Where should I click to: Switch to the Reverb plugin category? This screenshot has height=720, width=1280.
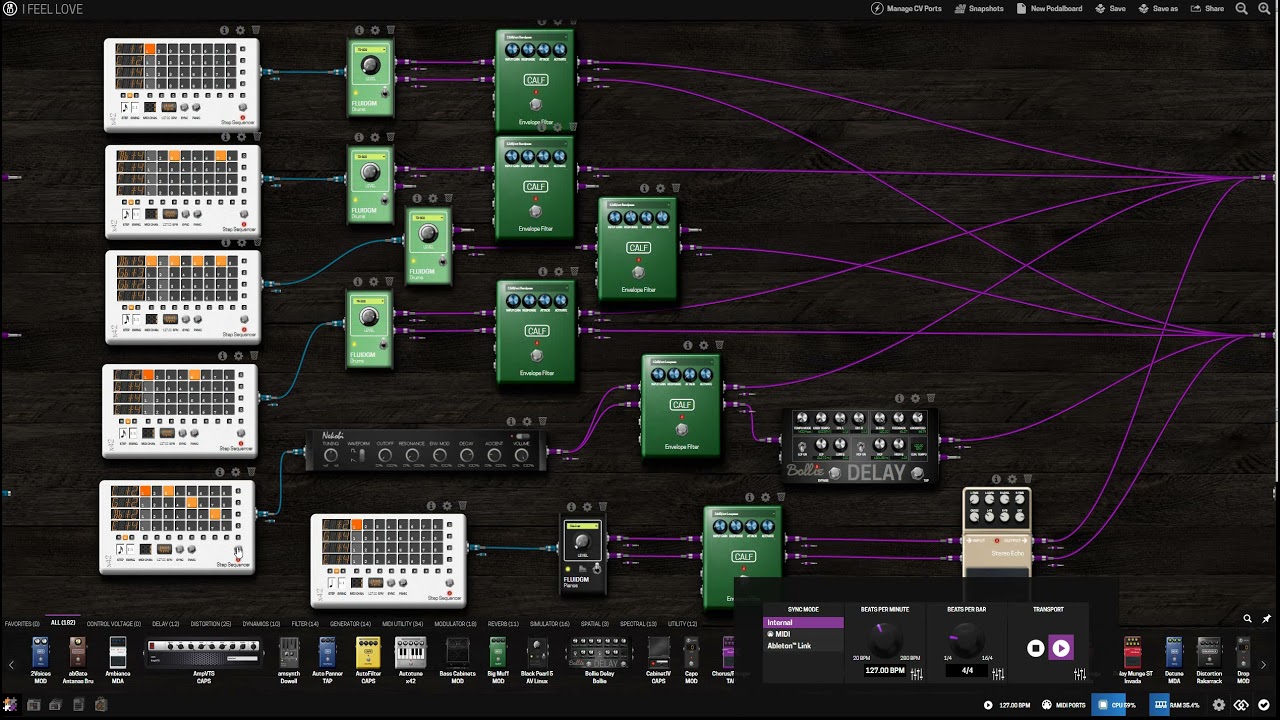[502, 624]
